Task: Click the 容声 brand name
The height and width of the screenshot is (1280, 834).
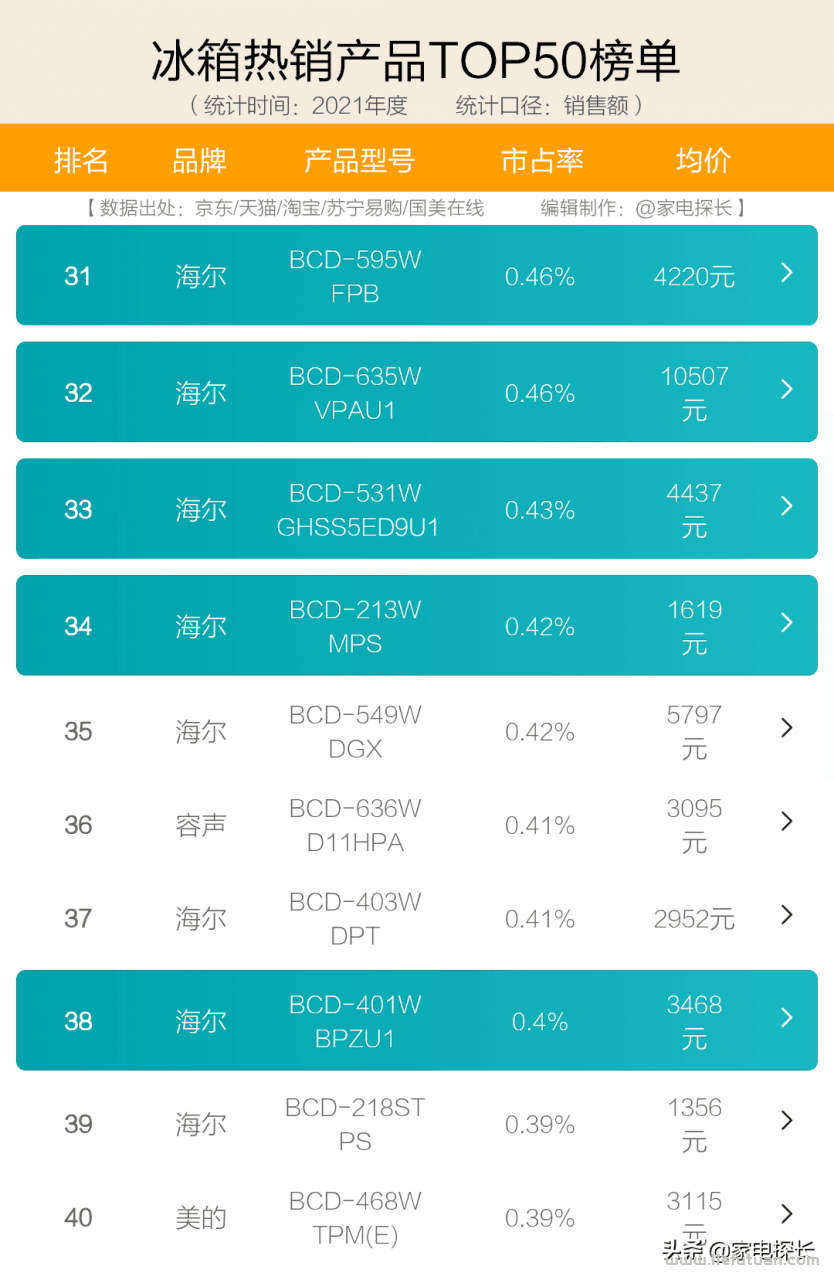Action: point(201,826)
